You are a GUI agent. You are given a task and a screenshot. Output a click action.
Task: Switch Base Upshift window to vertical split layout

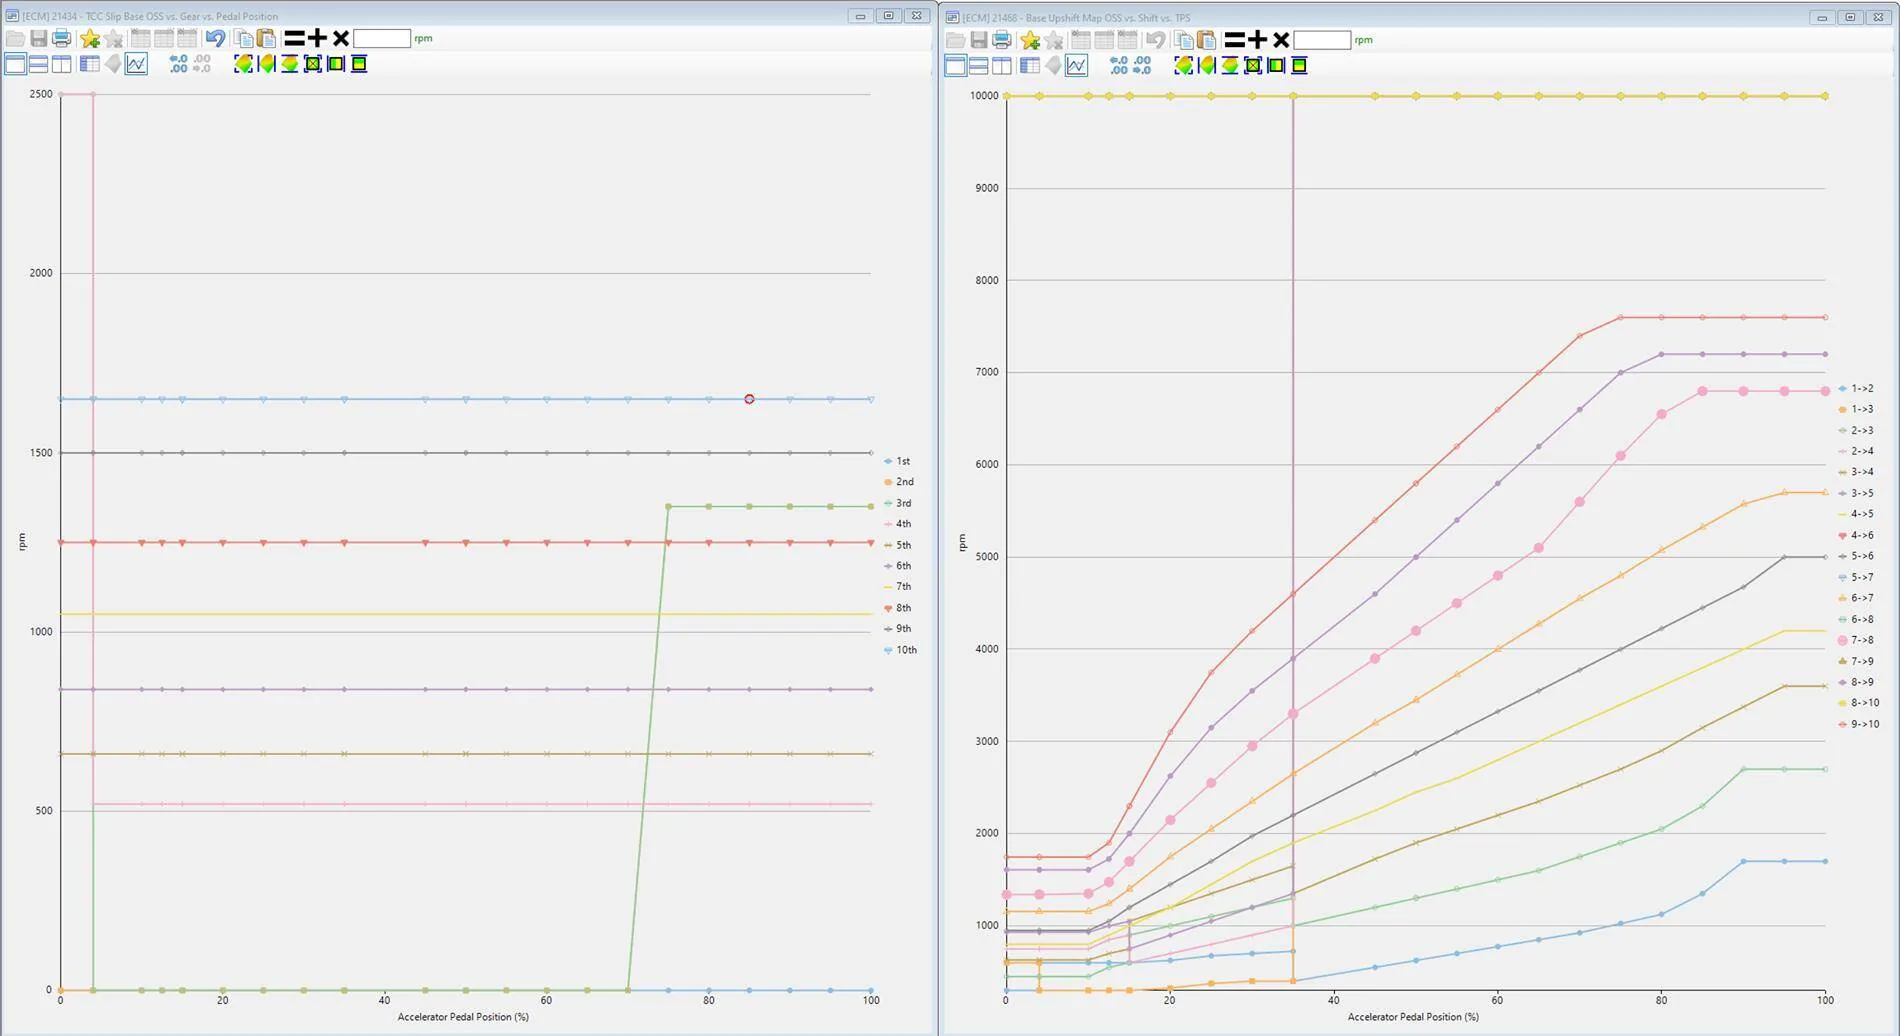point(1001,66)
